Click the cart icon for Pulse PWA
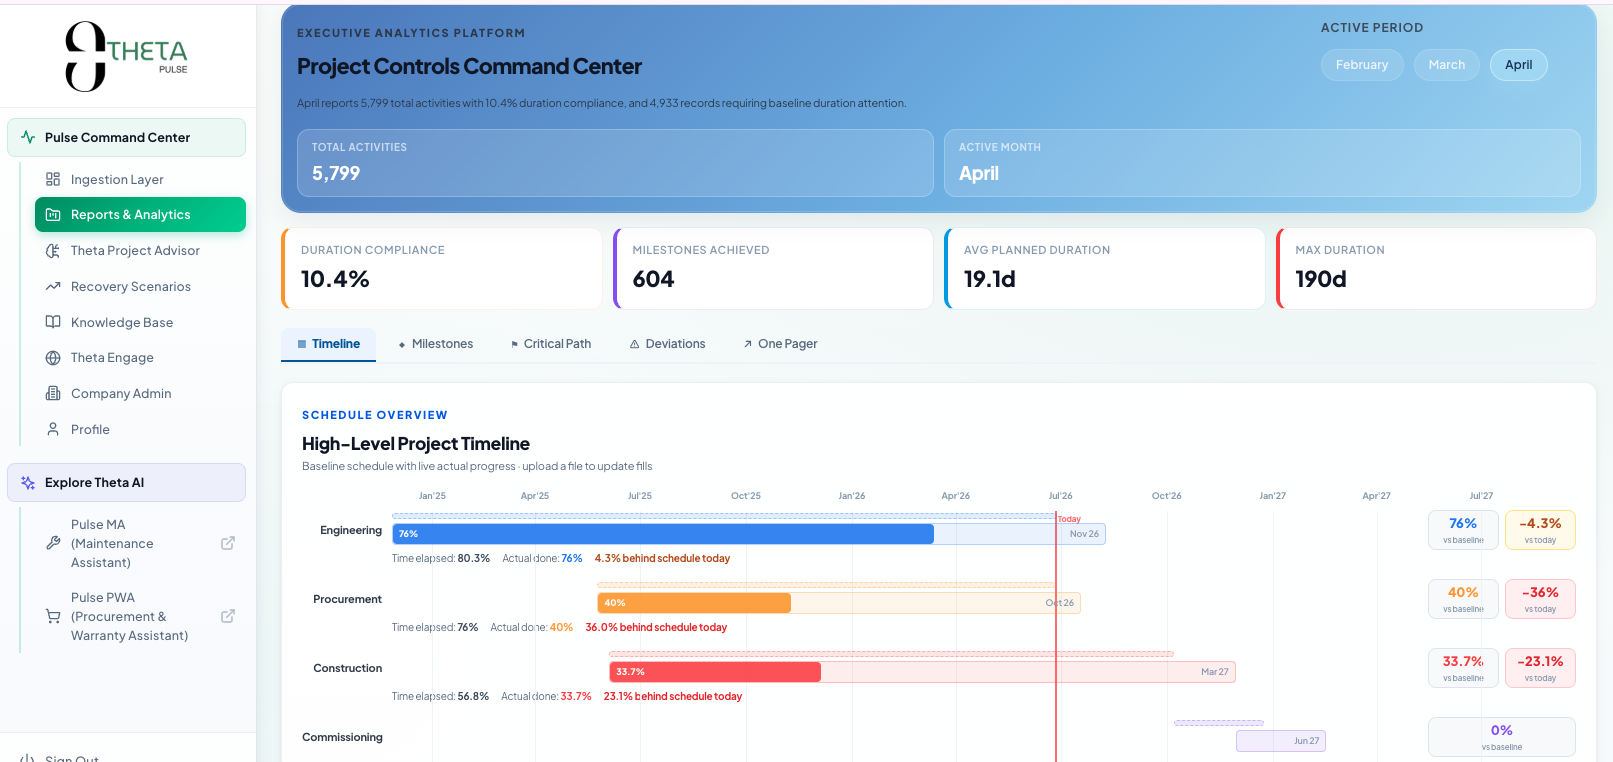 pyautogui.click(x=53, y=616)
